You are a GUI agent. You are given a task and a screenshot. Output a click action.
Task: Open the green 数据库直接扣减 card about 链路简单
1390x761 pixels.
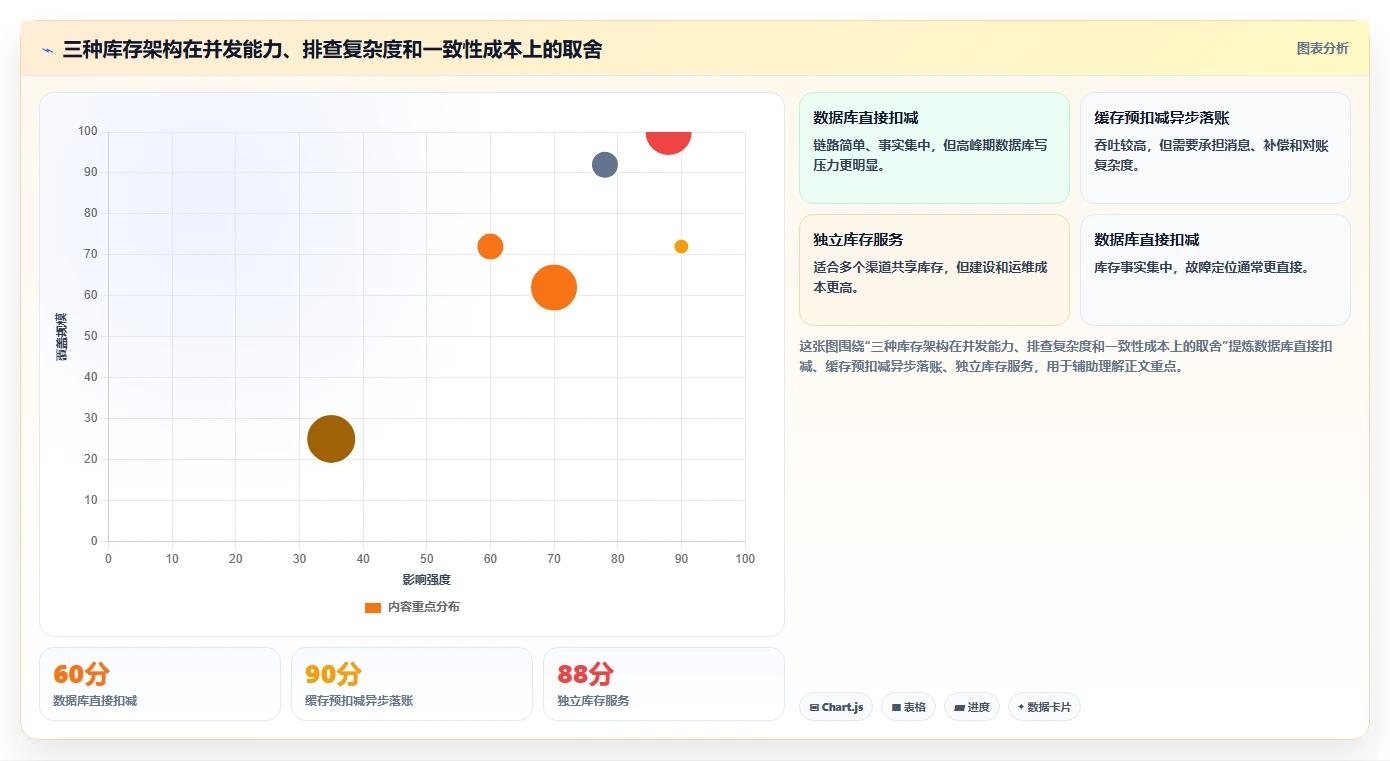pos(934,148)
